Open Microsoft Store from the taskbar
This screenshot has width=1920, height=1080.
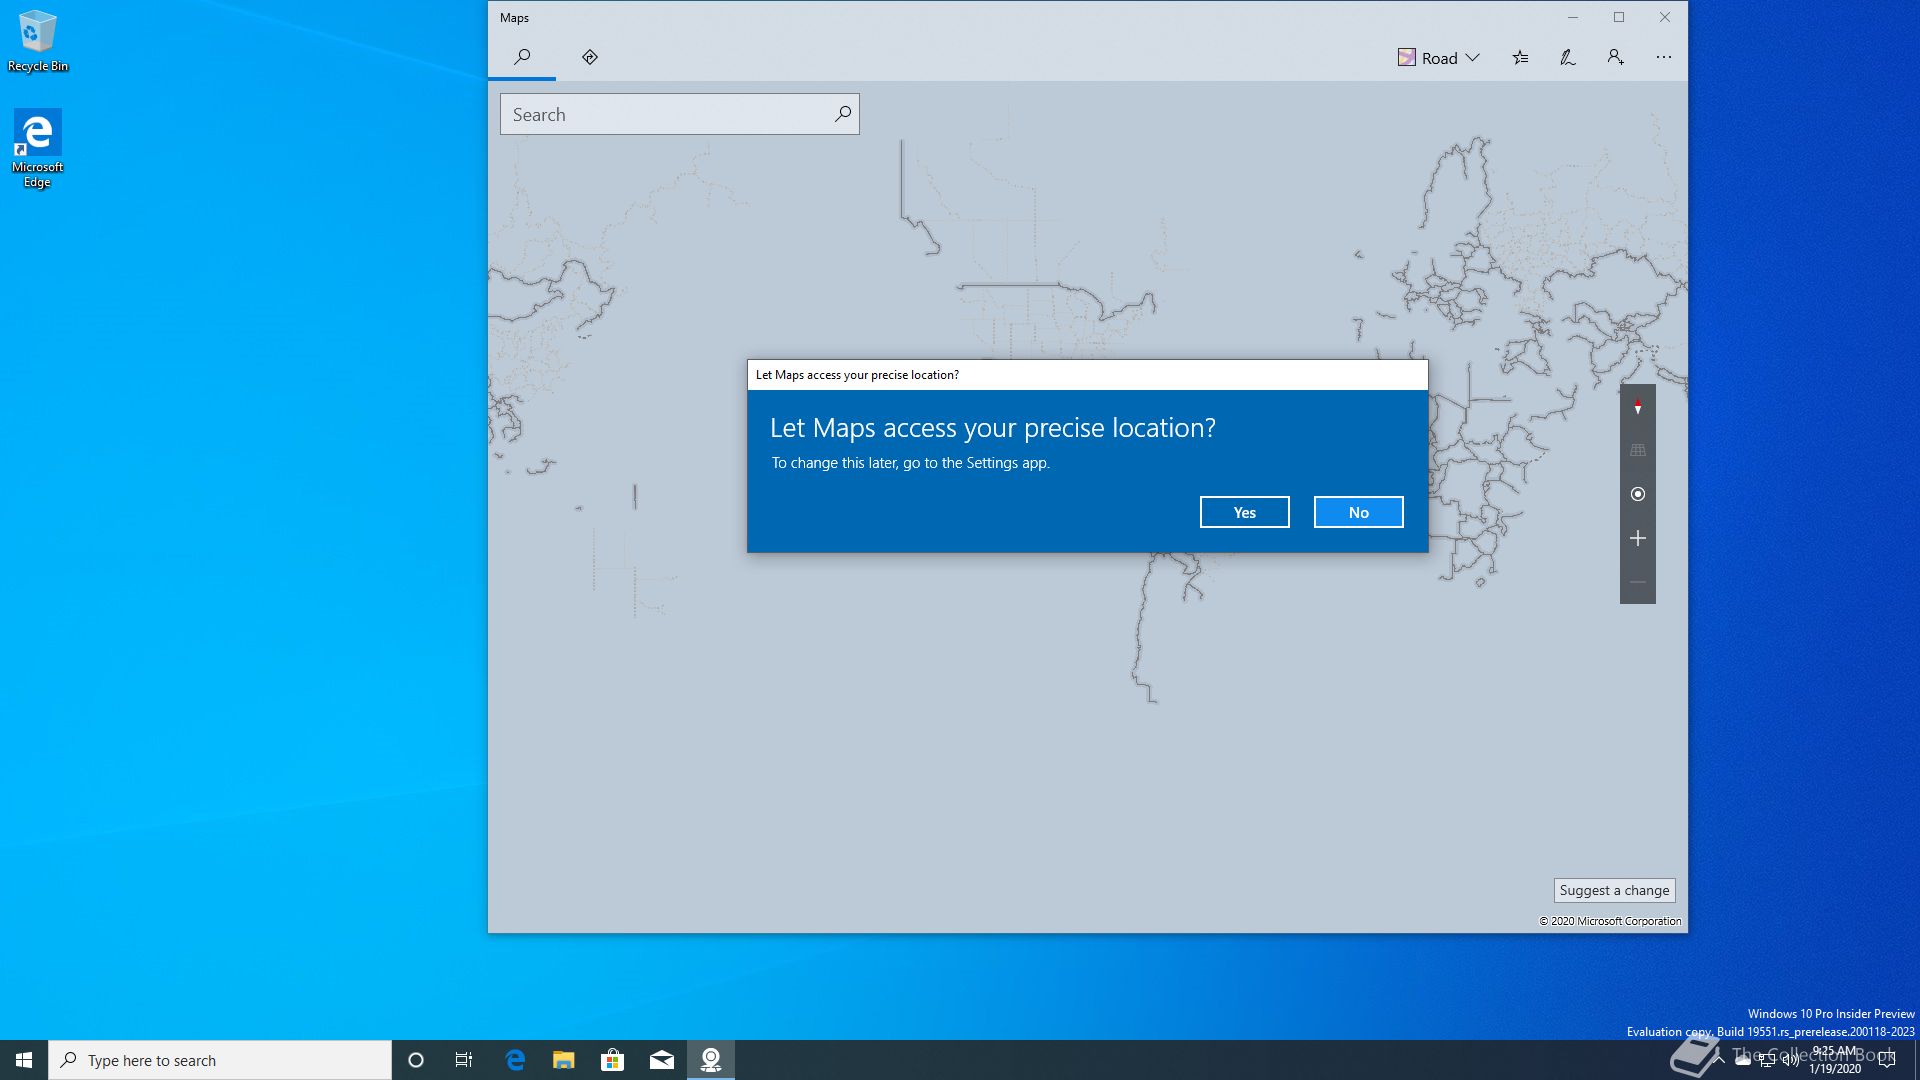(613, 1060)
